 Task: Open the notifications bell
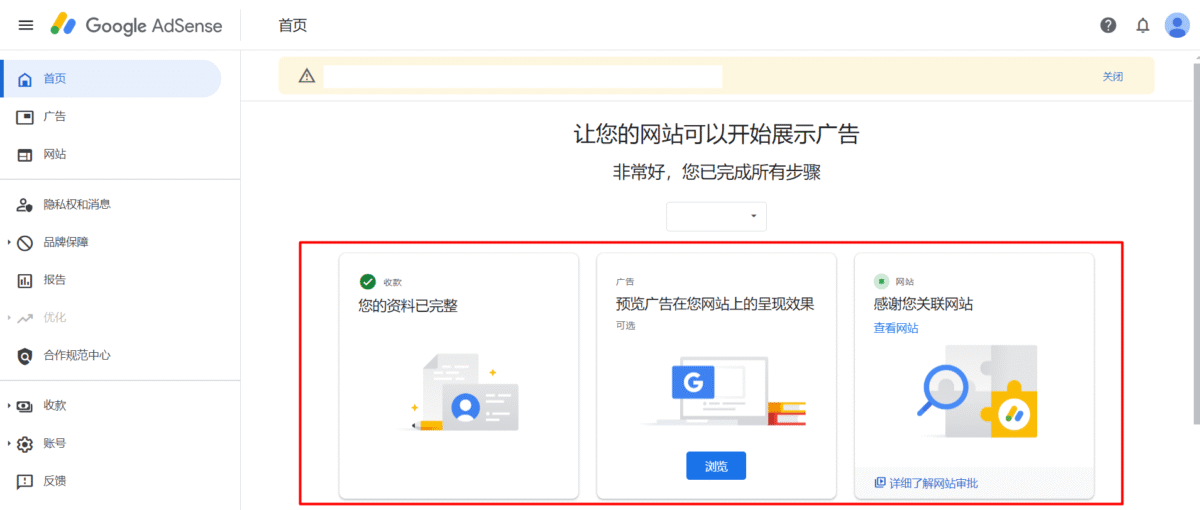click(1143, 25)
